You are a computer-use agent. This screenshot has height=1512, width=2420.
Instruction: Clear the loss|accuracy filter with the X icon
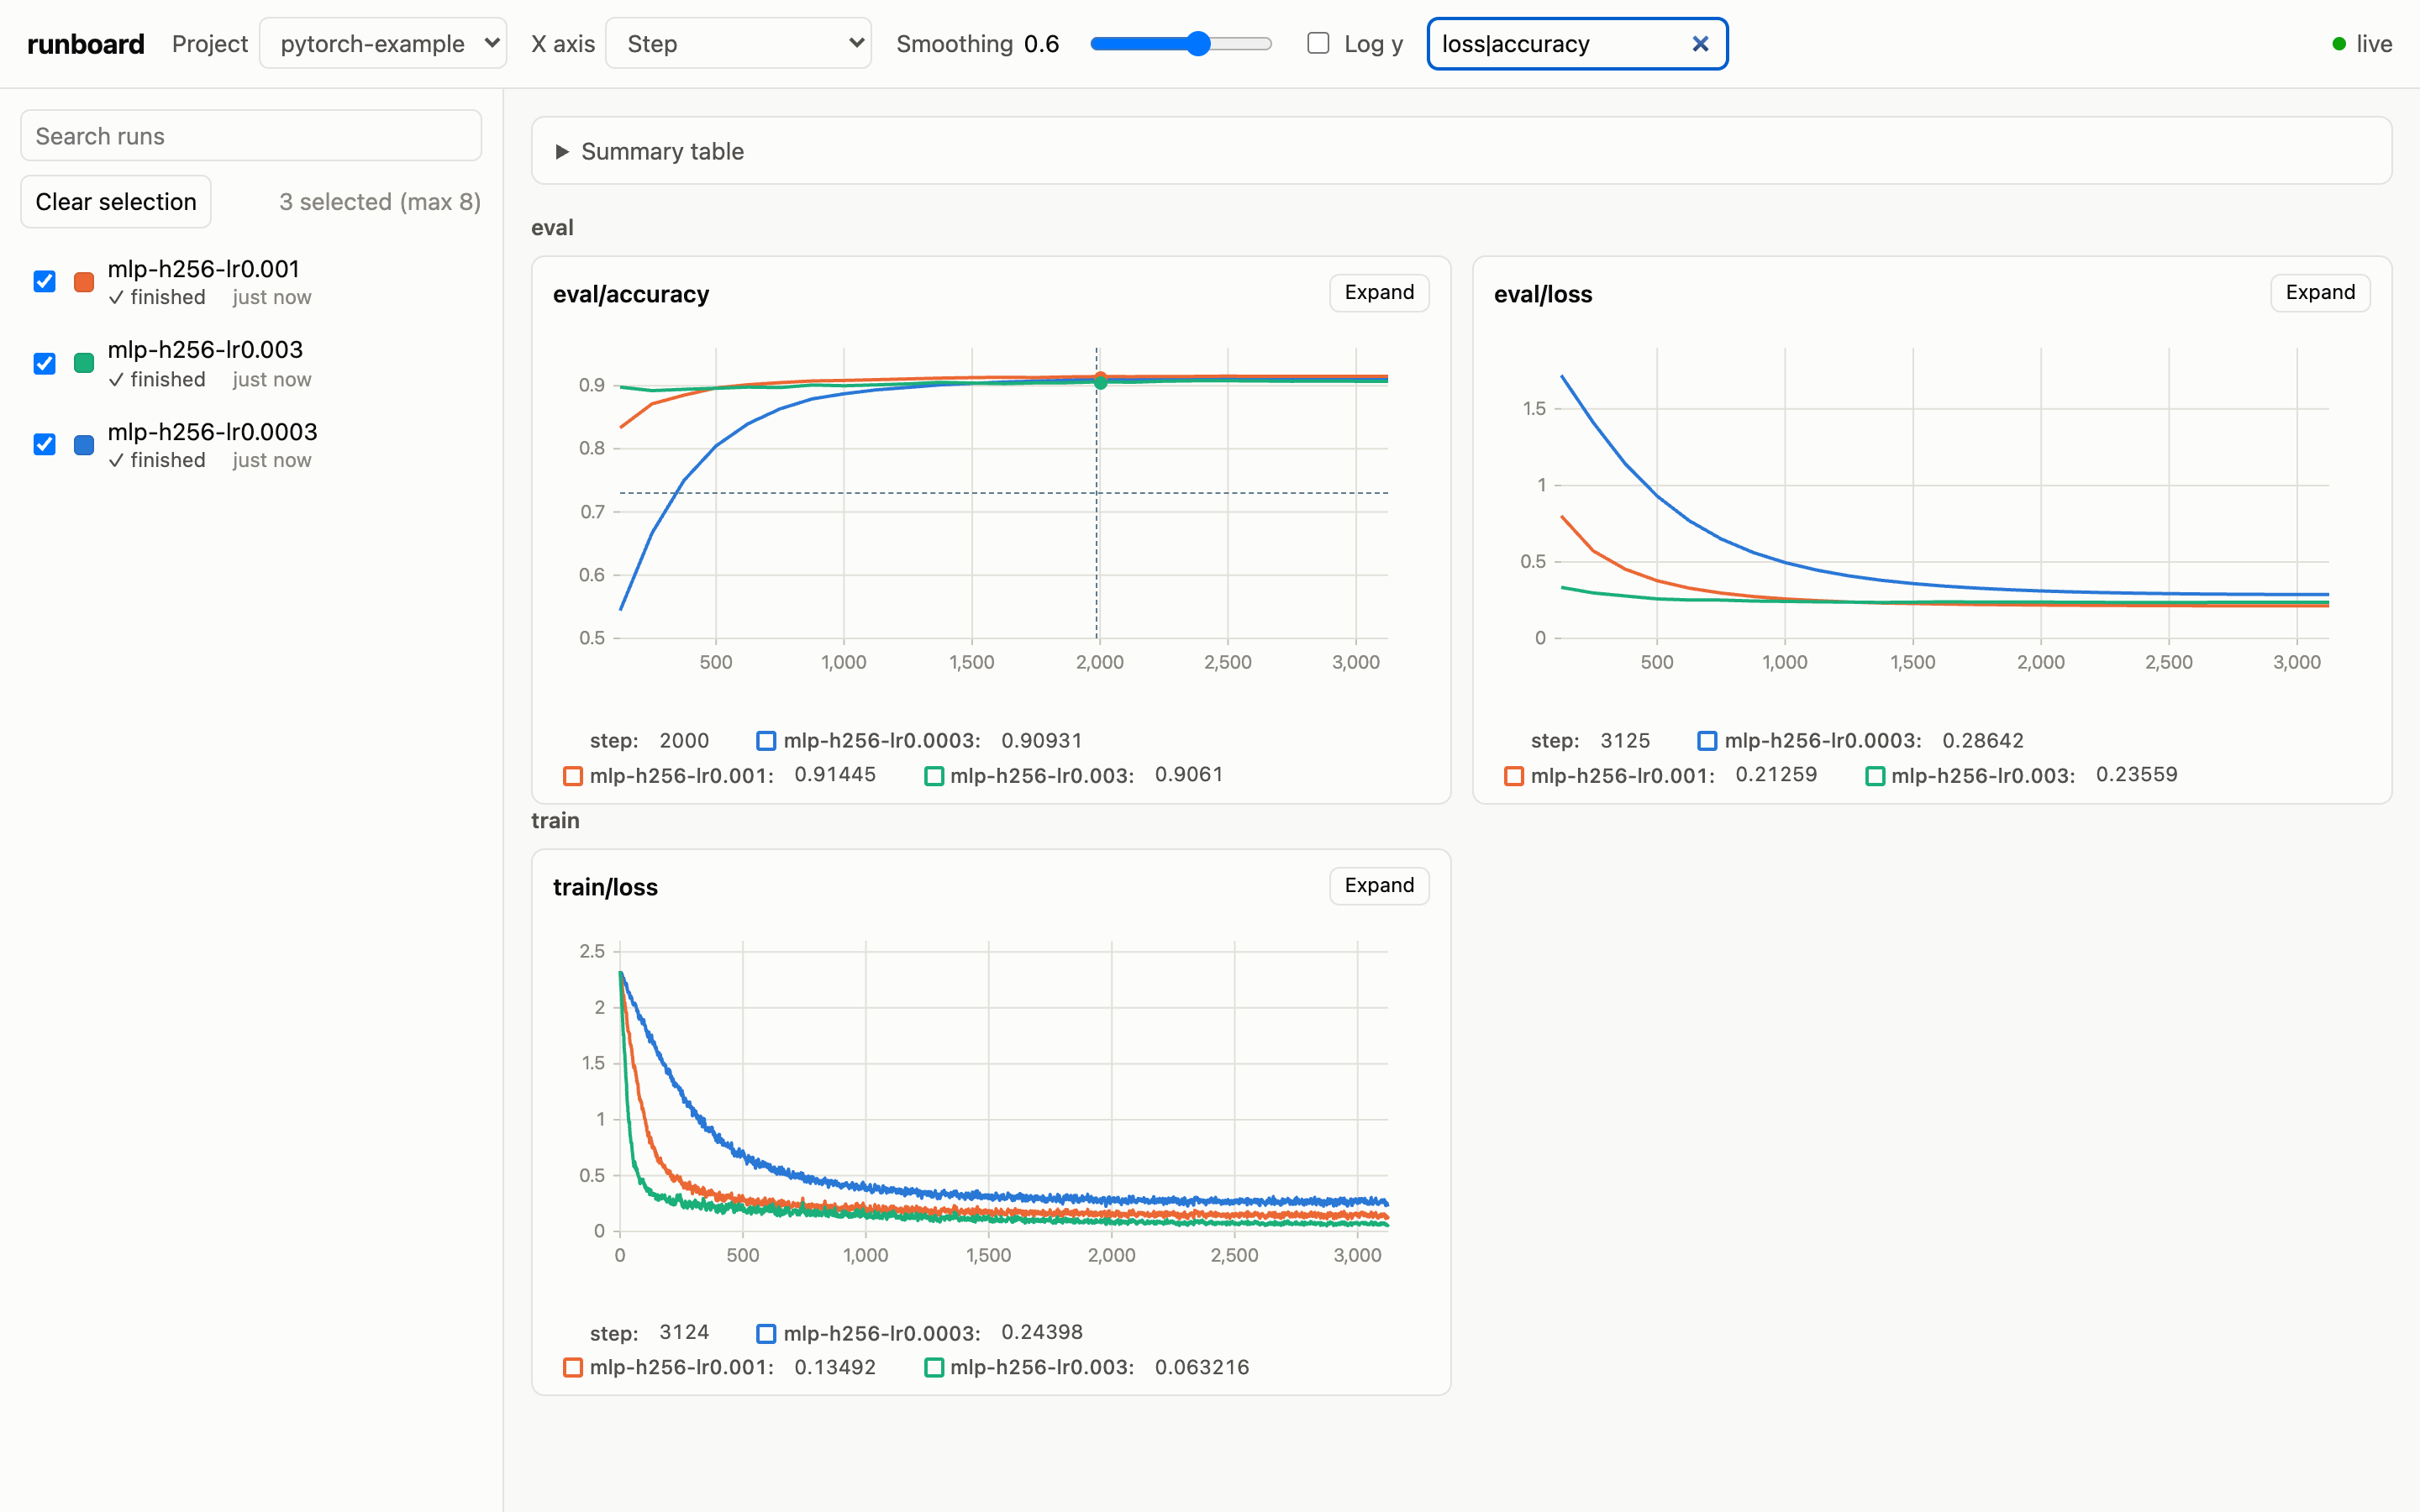[x=1700, y=44]
